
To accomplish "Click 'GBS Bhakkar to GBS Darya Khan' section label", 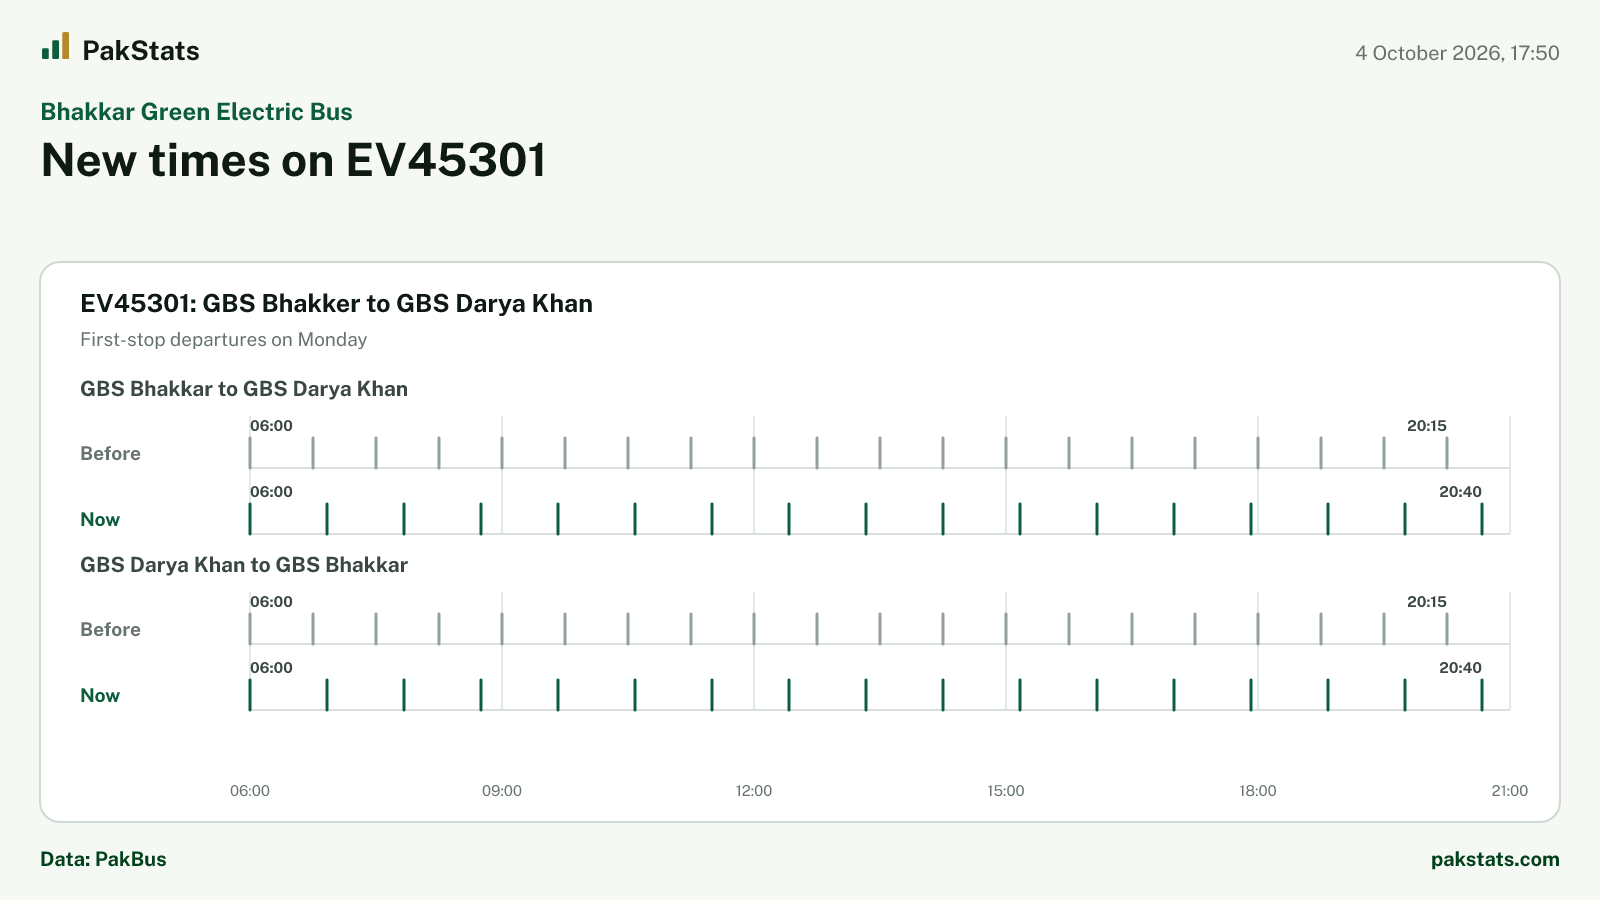I will pos(244,389).
